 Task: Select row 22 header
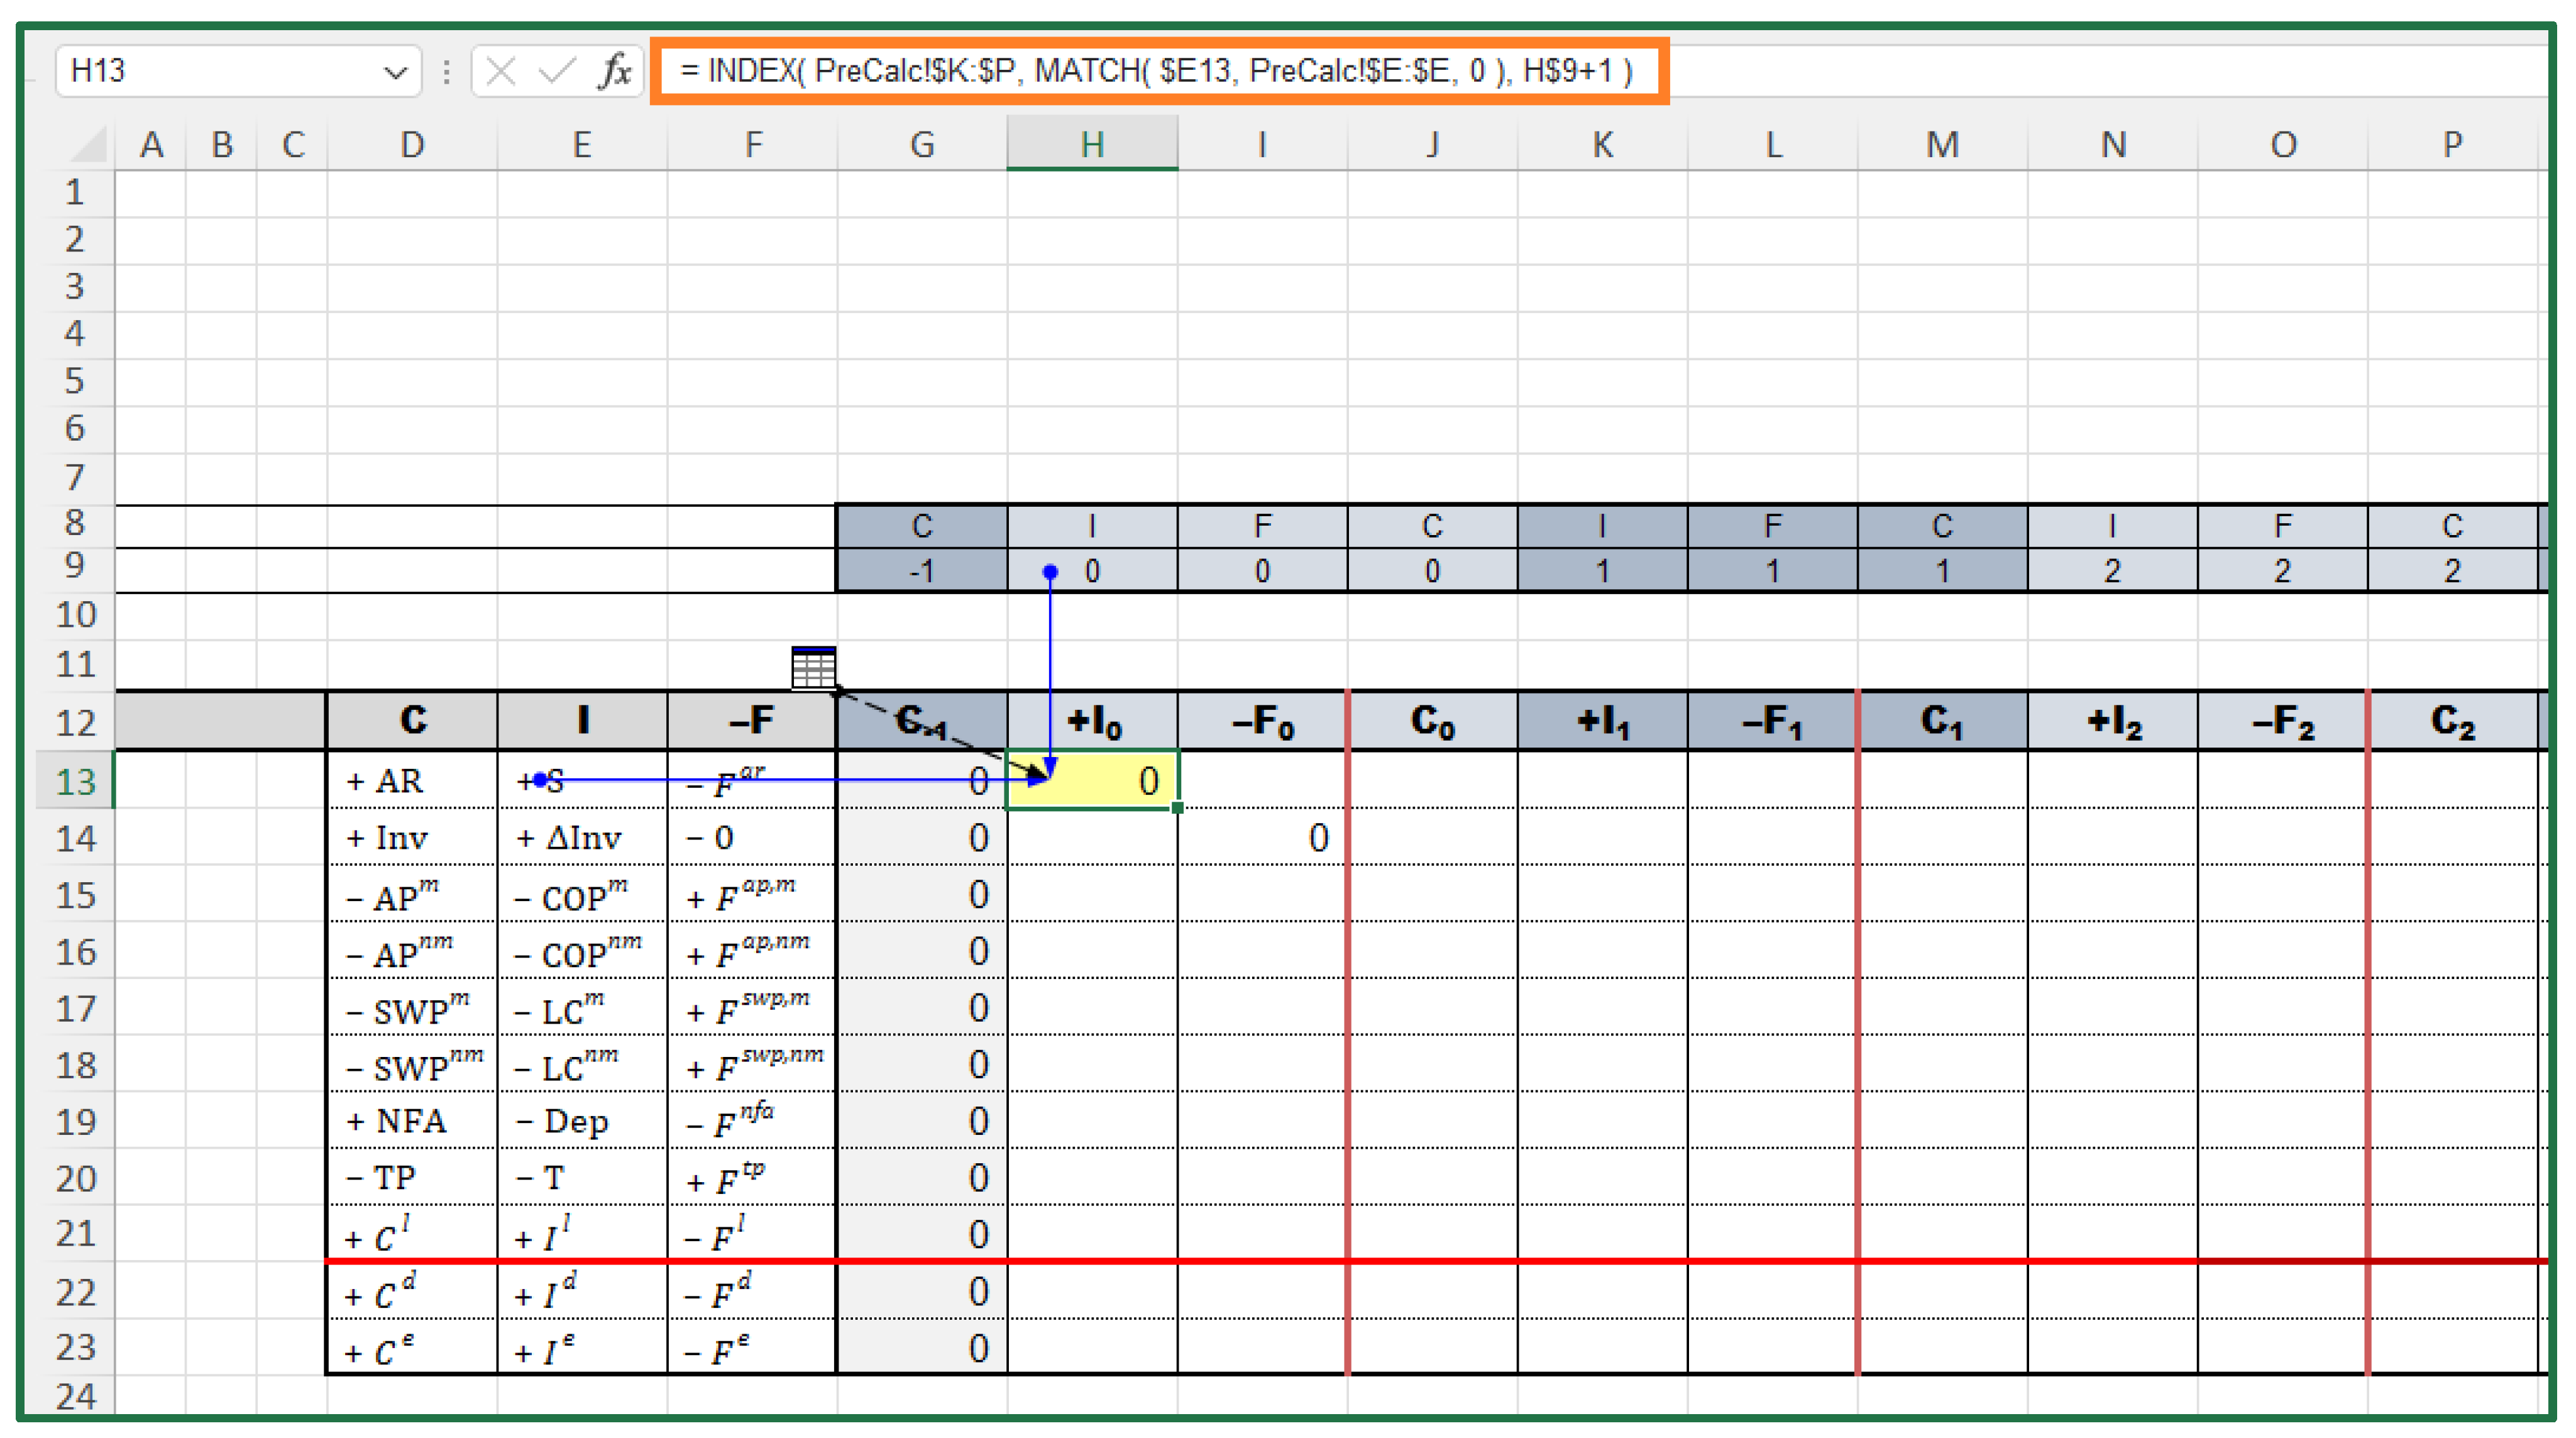(x=75, y=1293)
